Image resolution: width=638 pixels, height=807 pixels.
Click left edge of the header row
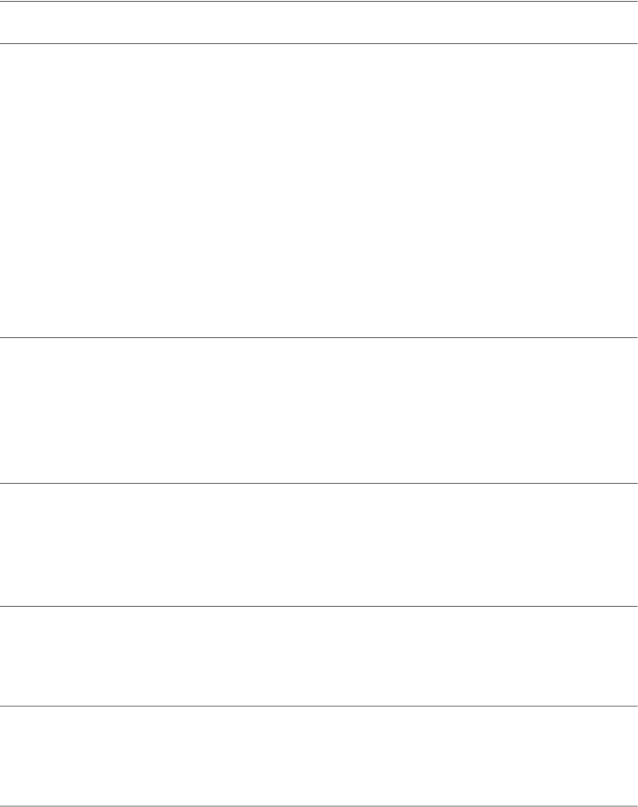tap(8, 22)
